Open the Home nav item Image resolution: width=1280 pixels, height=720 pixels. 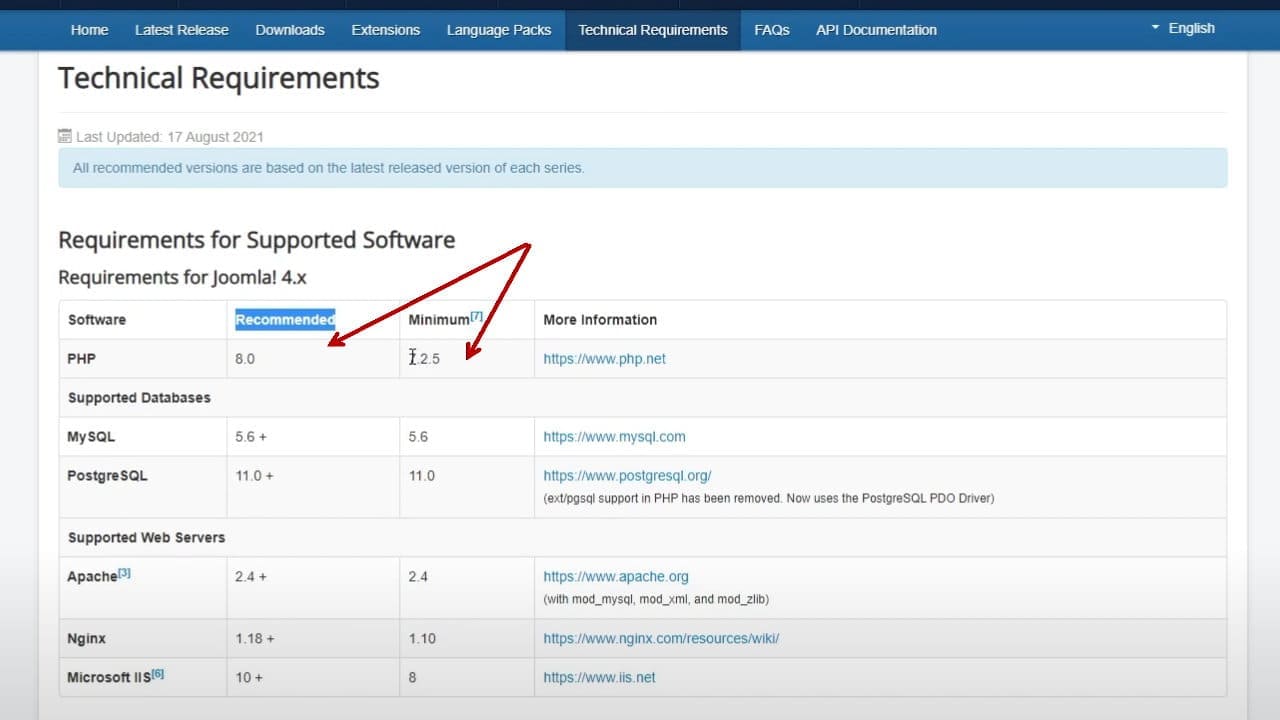point(89,30)
